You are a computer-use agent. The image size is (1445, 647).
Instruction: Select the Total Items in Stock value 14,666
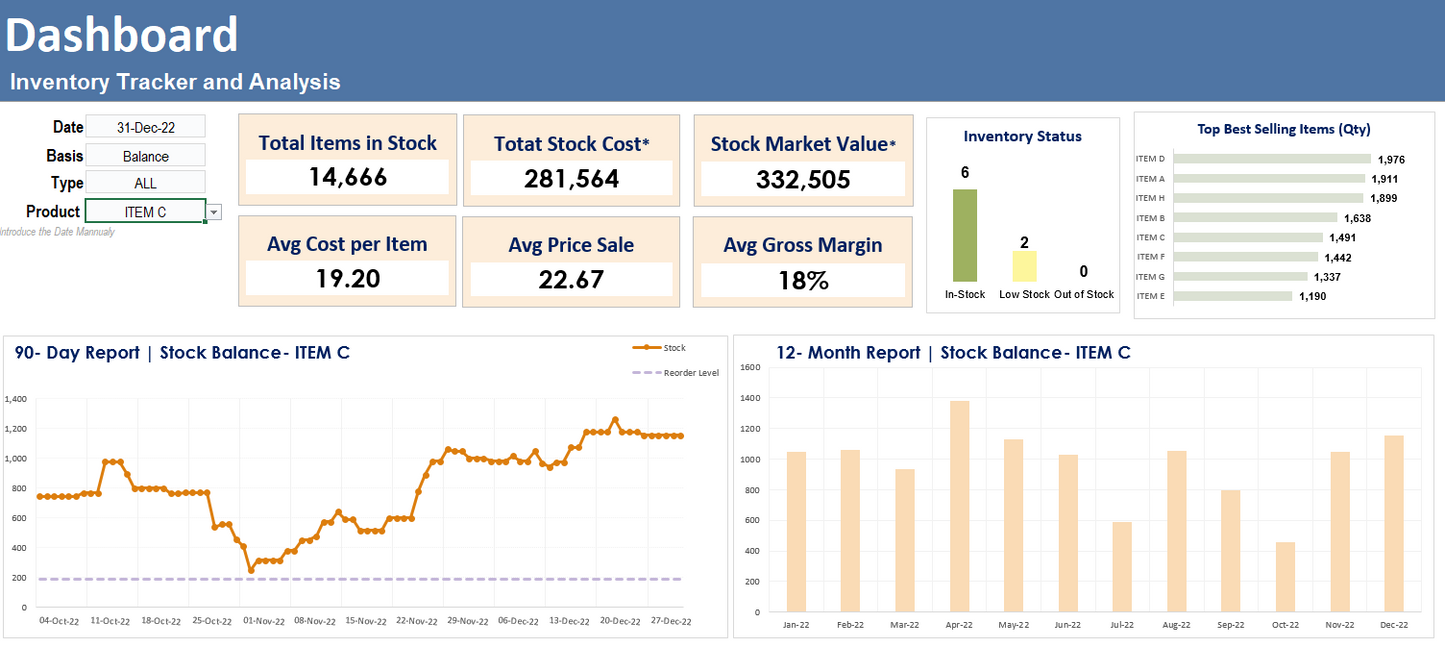(347, 177)
